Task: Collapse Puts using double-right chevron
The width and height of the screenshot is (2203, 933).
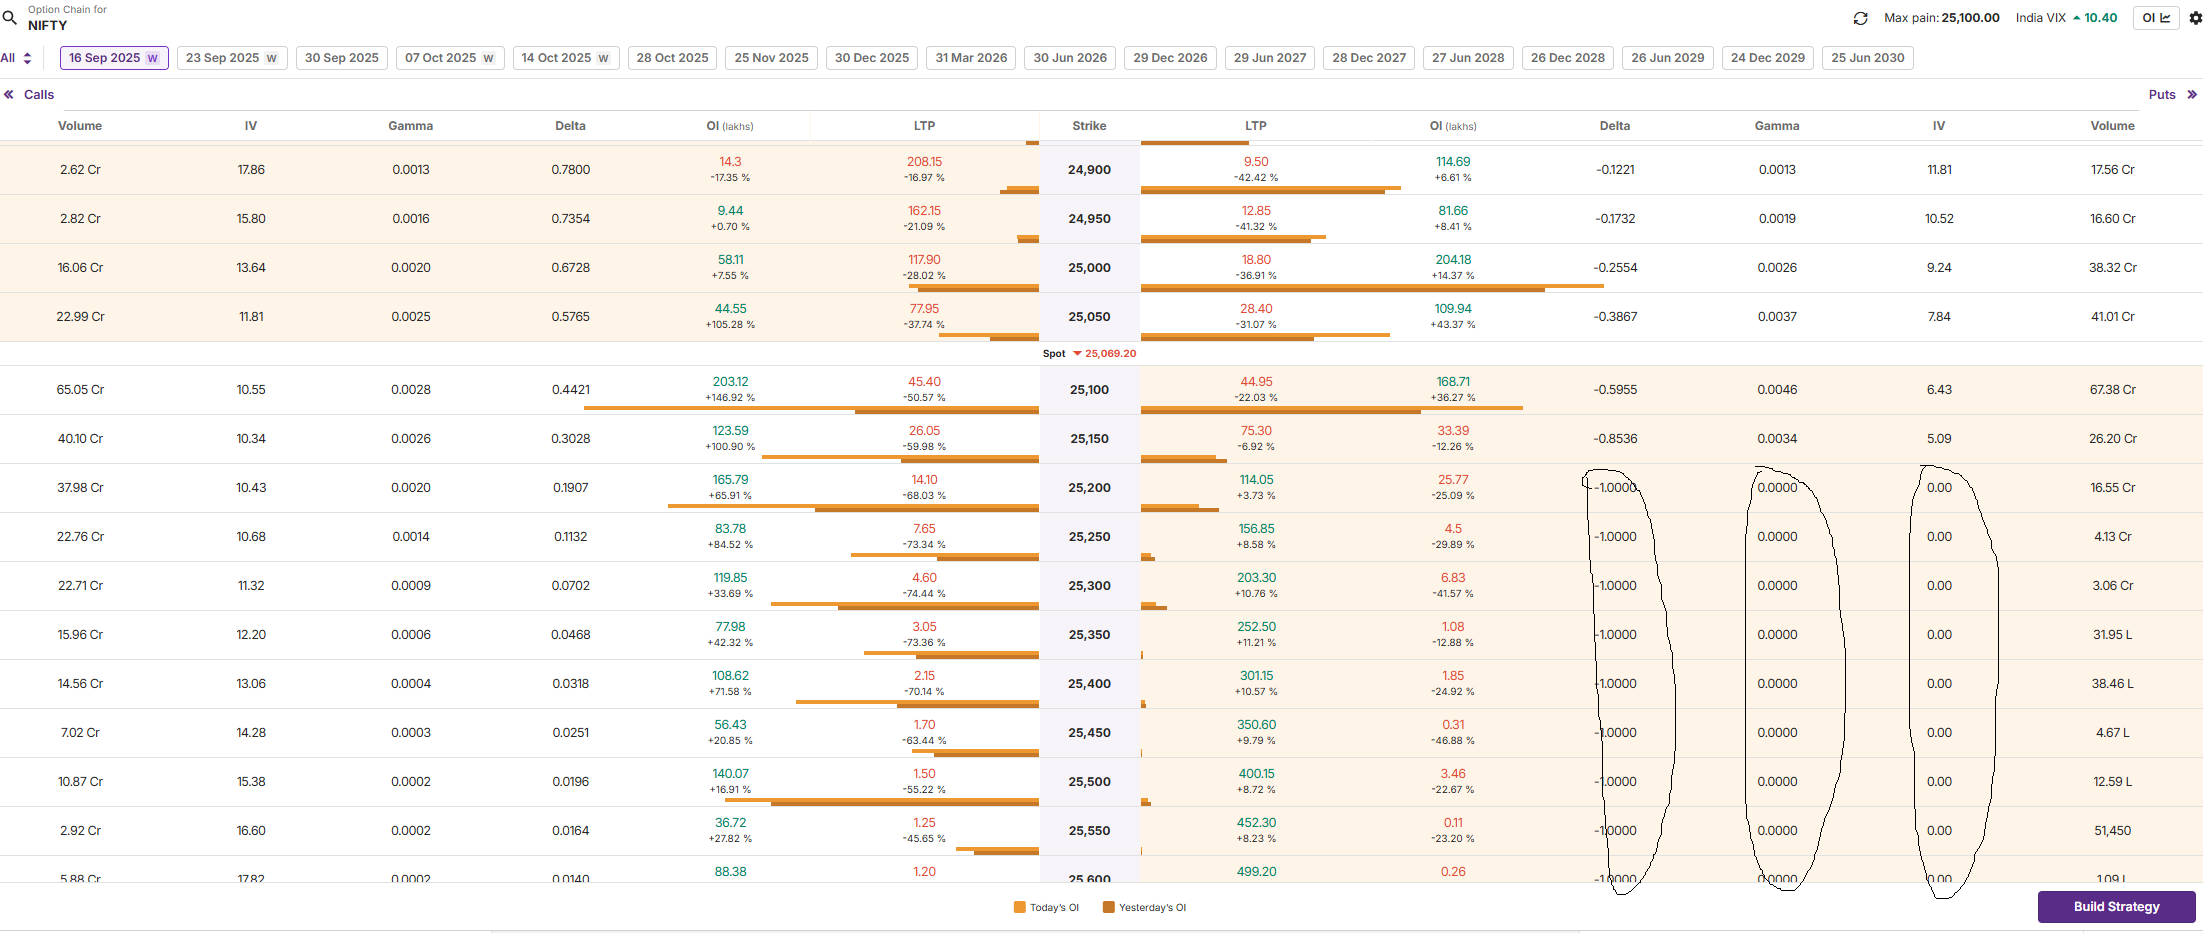Action: [x=2192, y=95]
